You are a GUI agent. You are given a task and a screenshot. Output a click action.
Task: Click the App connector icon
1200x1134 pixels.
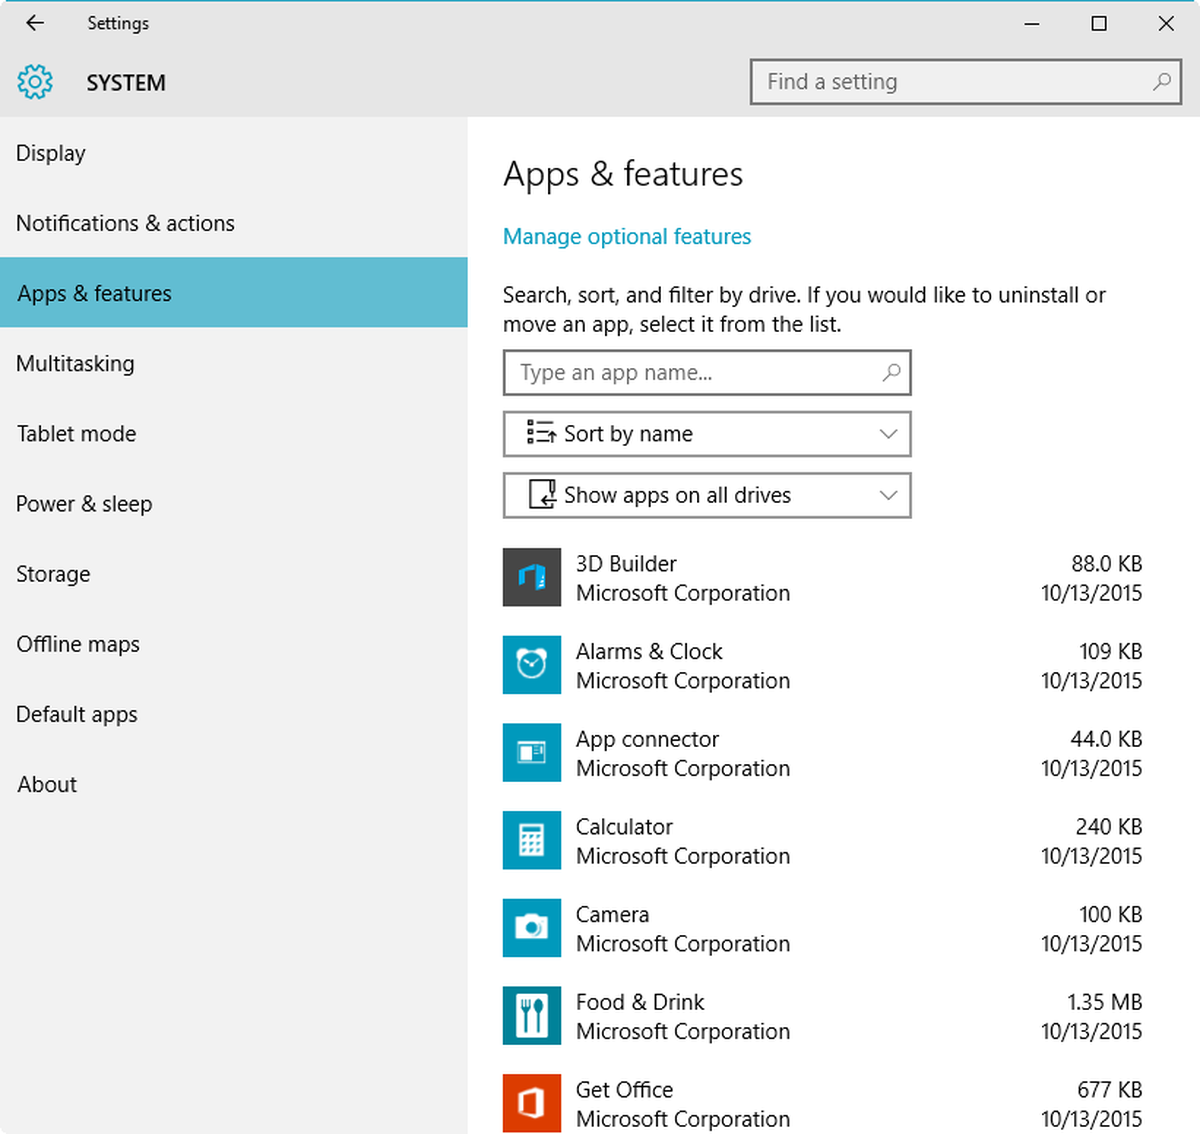coord(531,753)
